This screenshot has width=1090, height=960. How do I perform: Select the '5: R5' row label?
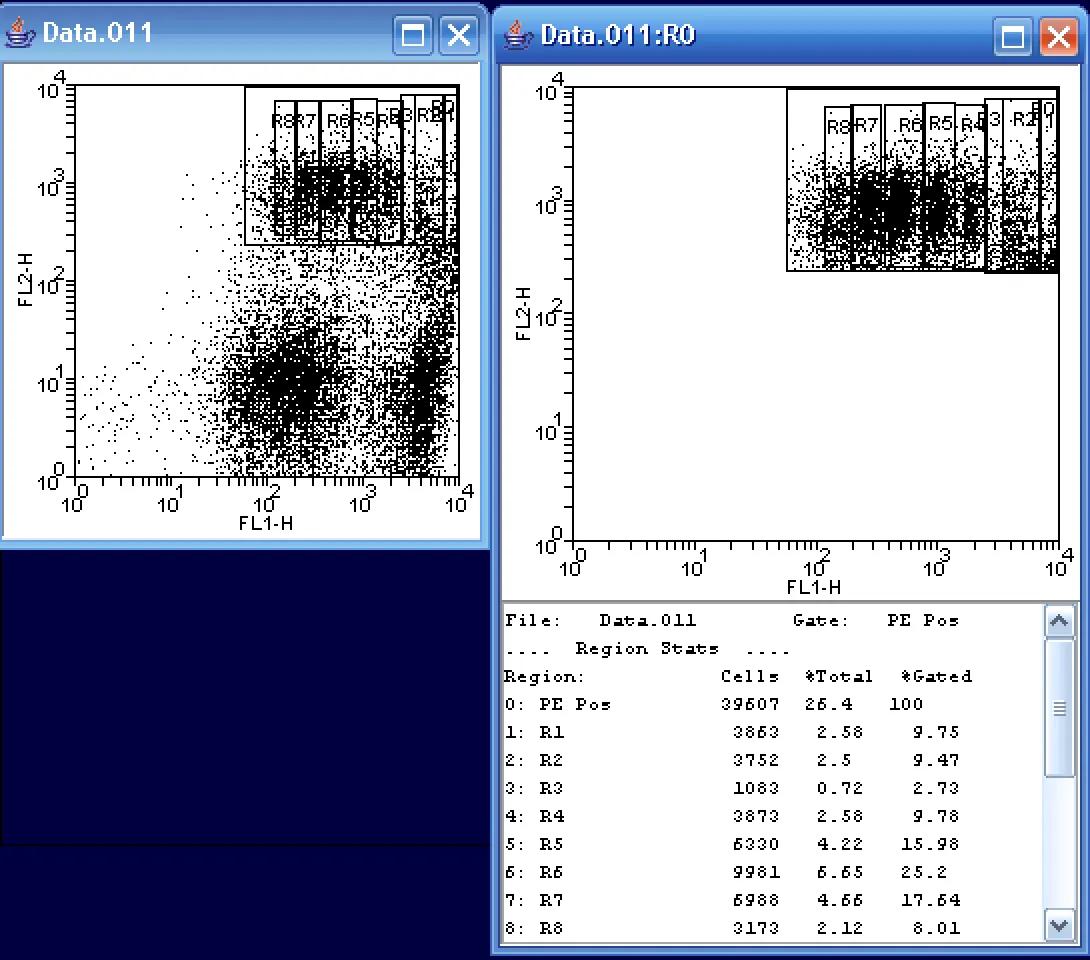(x=535, y=844)
